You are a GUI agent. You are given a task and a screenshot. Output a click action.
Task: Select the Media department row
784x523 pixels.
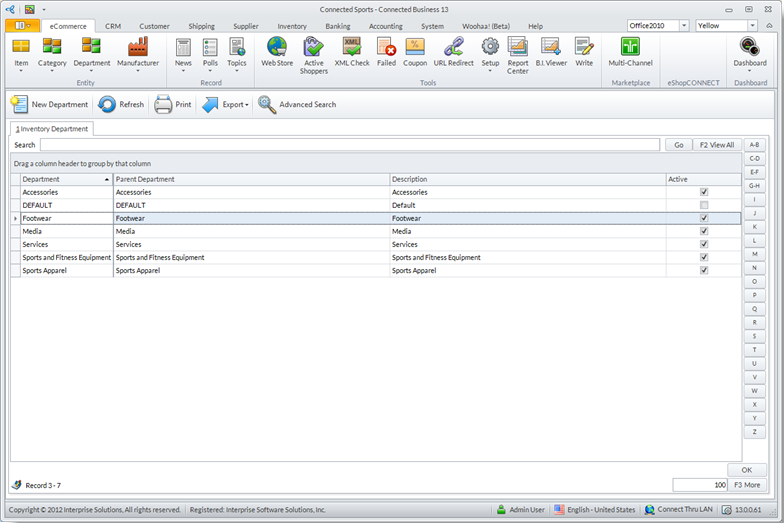click(66, 231)
